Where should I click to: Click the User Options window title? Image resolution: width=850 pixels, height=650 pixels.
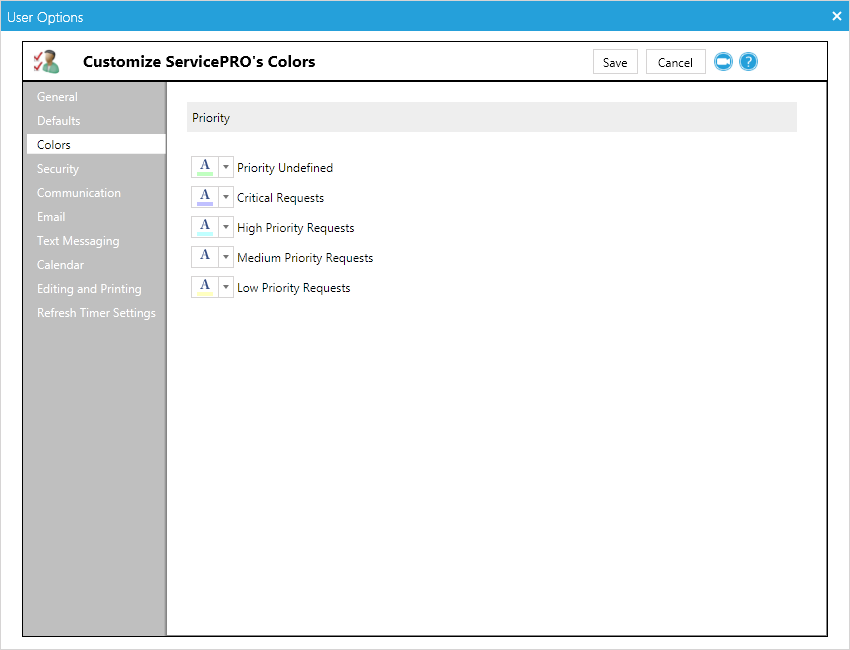click(x=45, y=17)
